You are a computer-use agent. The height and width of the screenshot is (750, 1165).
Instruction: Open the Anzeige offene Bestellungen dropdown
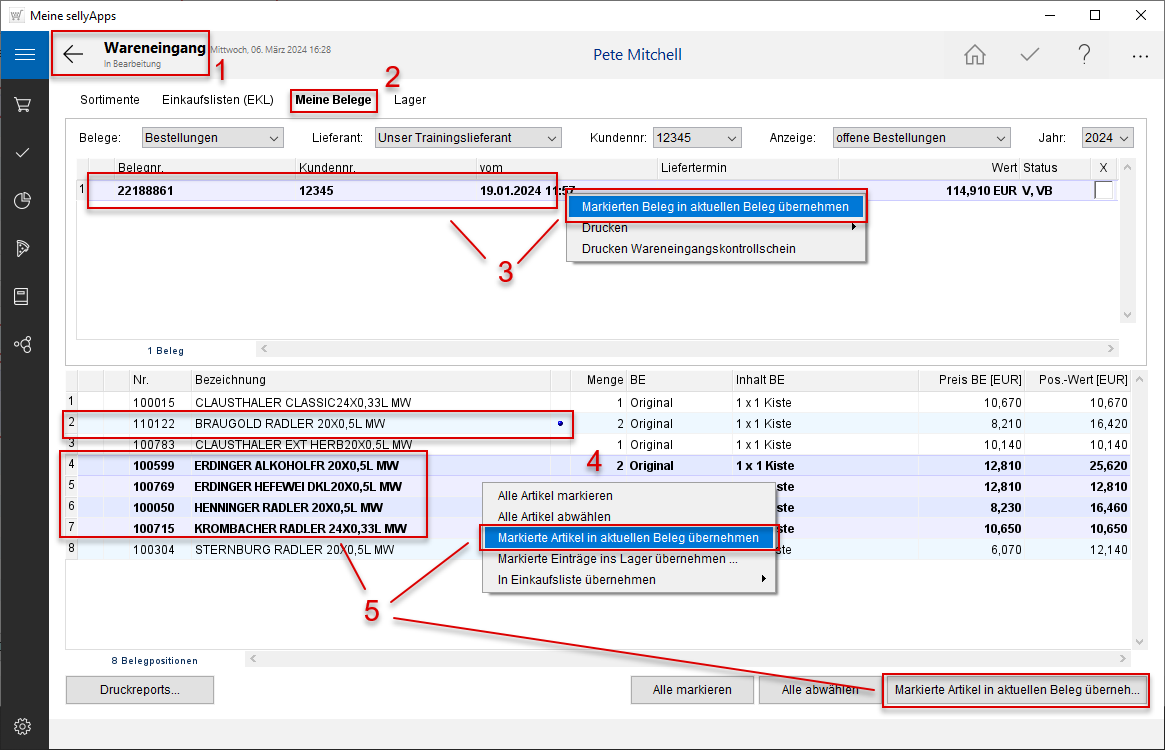pyautogui.click(x=921, y=138)
